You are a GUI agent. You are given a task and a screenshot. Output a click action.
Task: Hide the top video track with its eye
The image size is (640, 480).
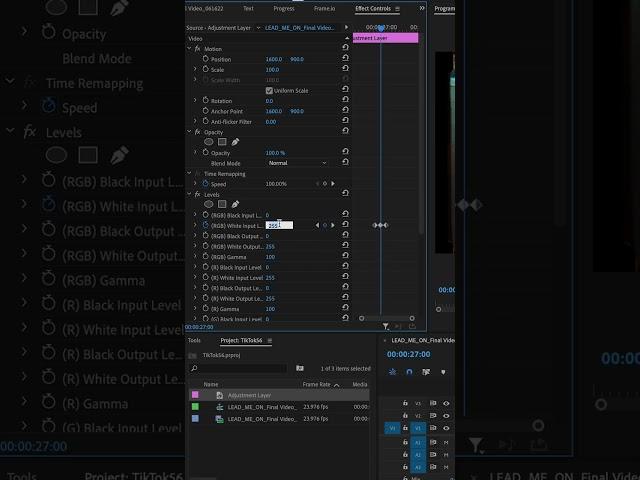[x=446, y=403]
